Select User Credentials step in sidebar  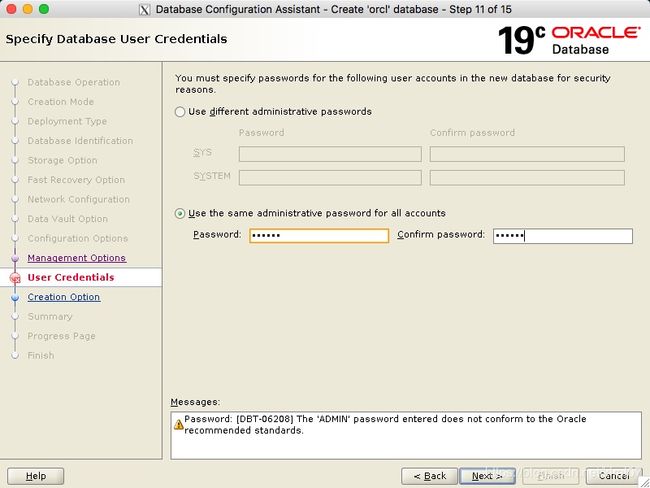(71, 277)
